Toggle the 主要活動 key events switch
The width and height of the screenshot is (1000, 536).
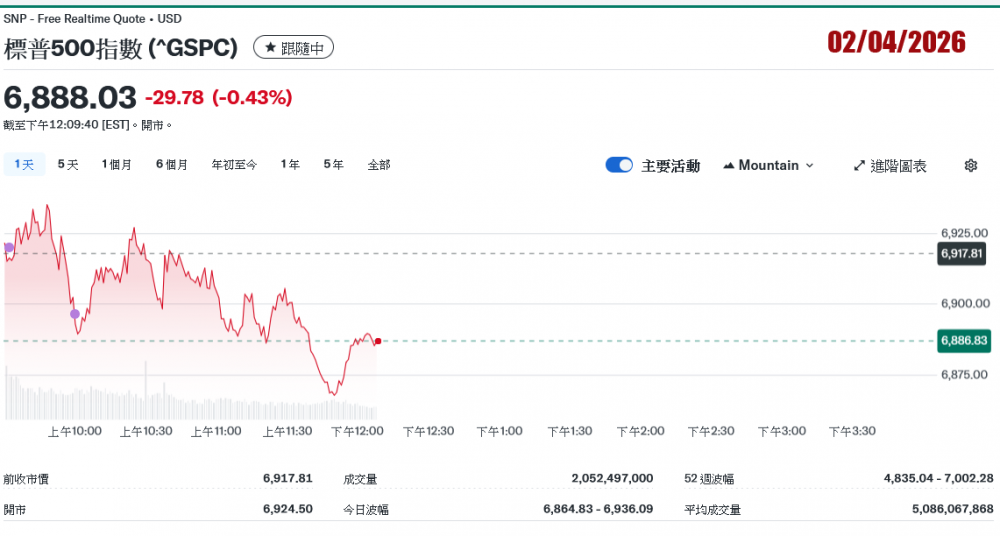pos(619,166)
